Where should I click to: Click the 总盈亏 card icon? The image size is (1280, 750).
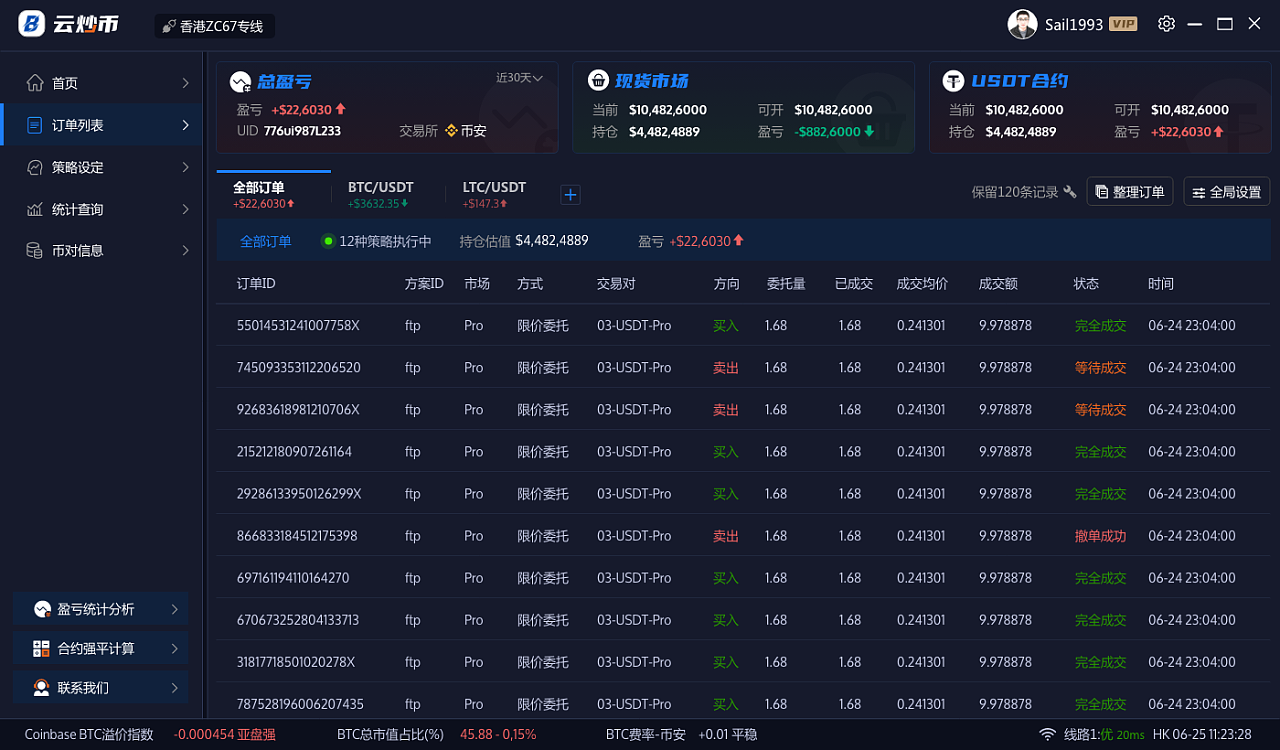(x=240, y=82)
